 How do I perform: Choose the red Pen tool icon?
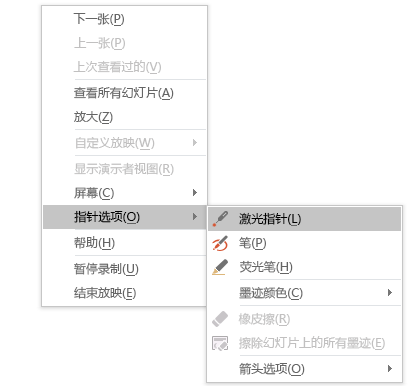point(220,243)
